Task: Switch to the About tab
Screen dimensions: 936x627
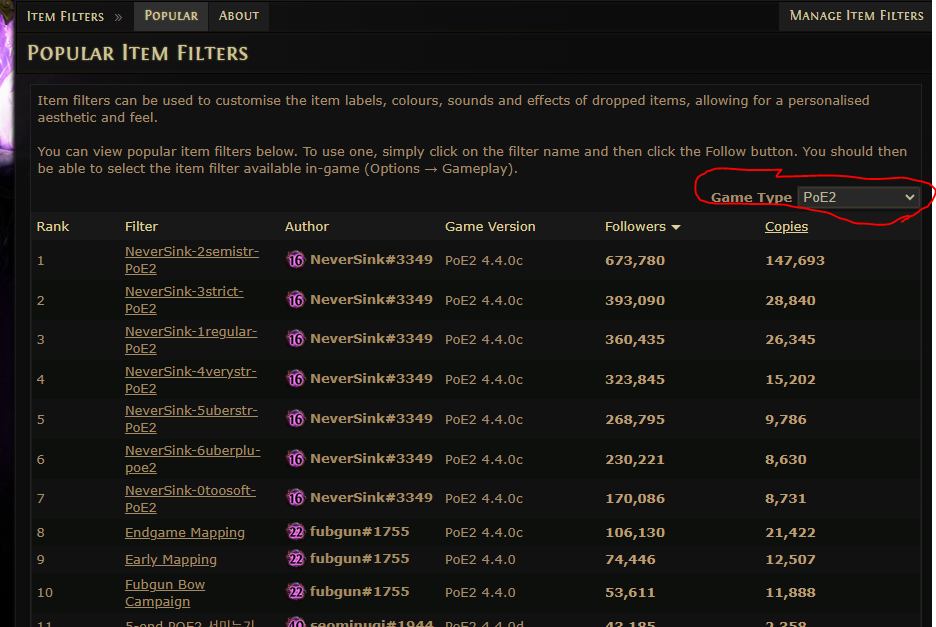Action: pos(239,16)
